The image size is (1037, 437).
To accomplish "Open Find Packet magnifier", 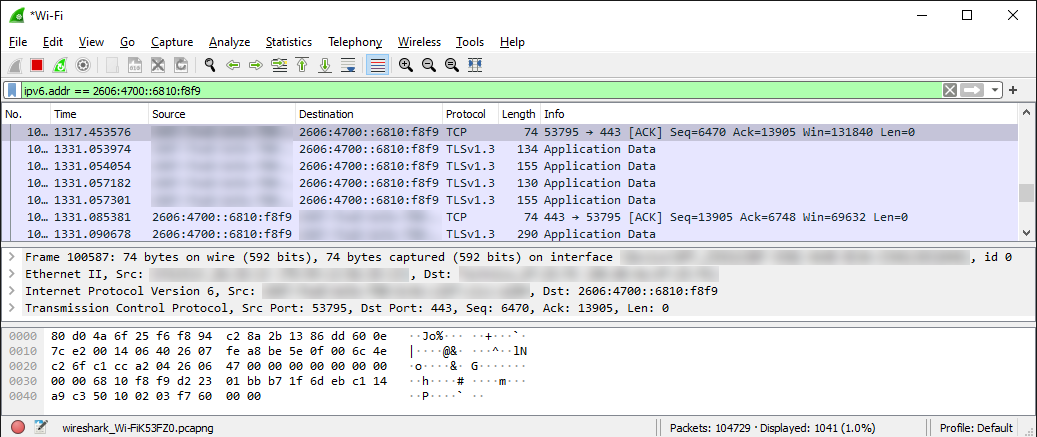I will click(x=210, y=65).
